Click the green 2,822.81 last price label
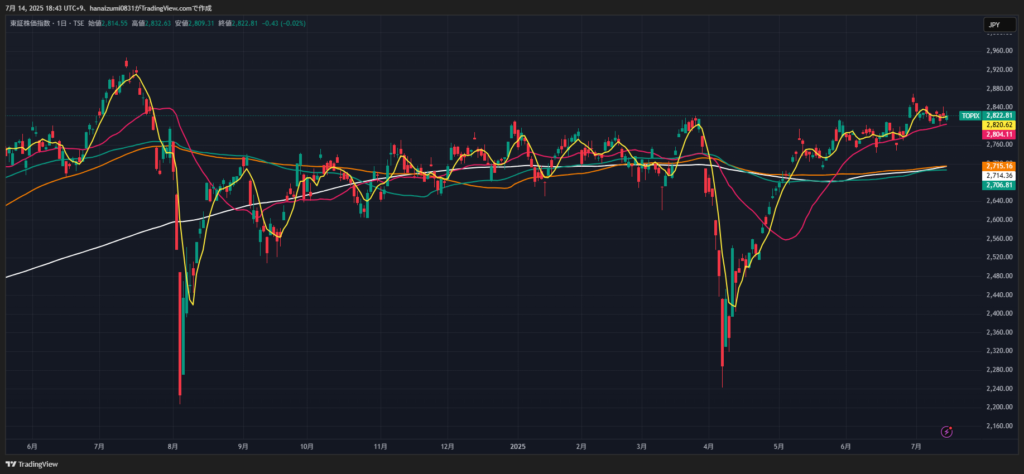The image size is (1024, 474). (x=999, y=116)
